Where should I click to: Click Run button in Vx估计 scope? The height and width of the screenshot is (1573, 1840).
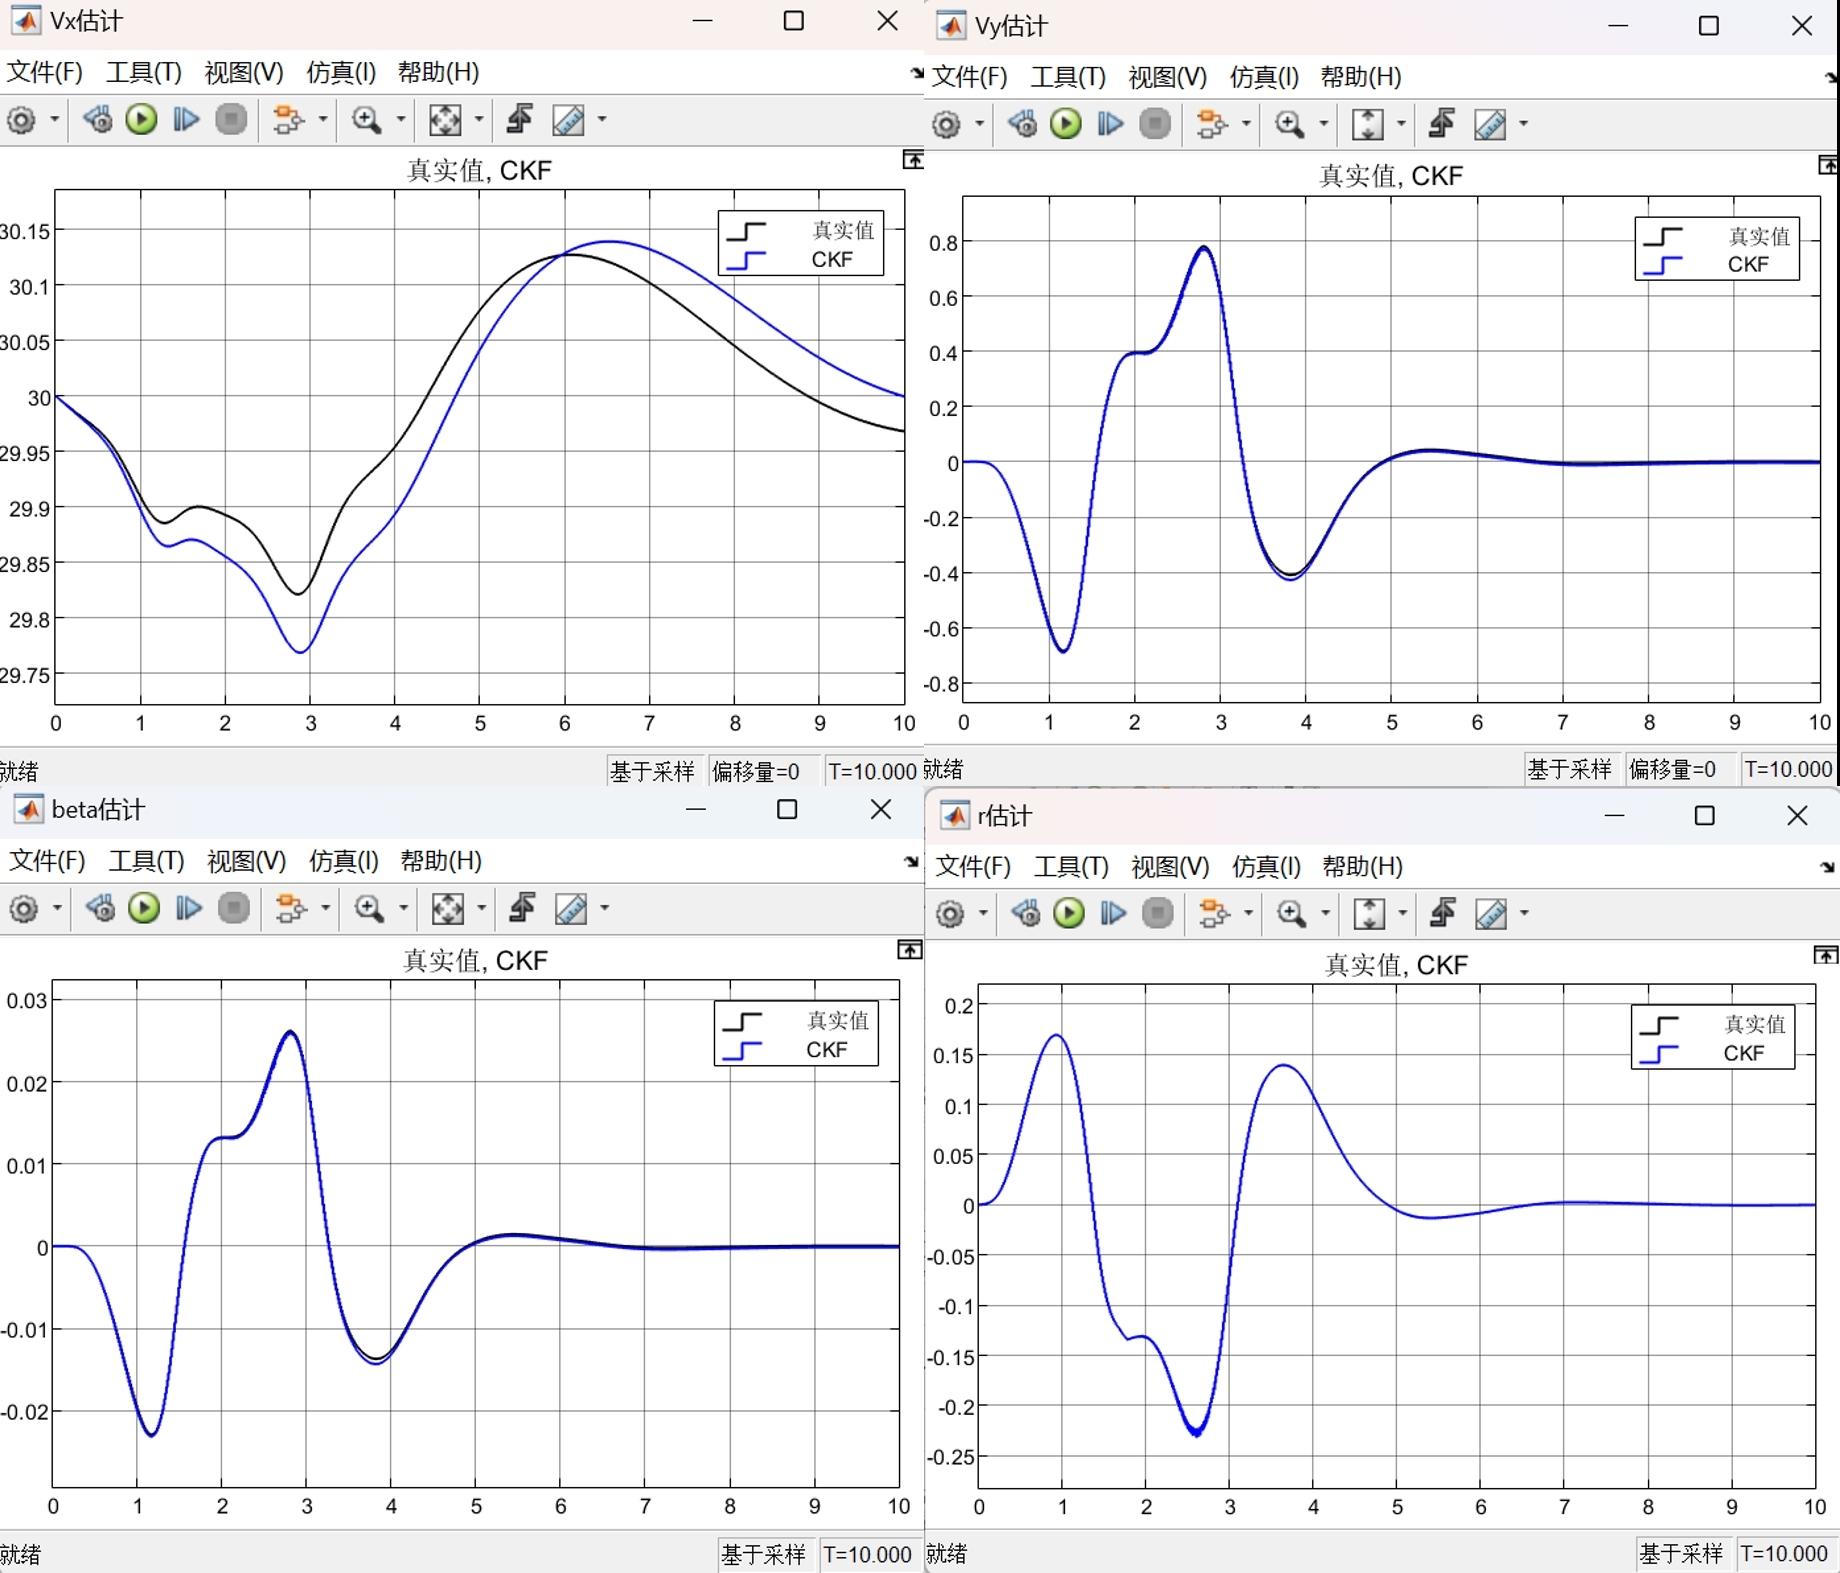tap(141, 120)
